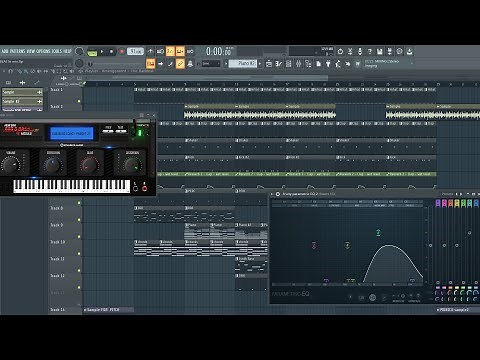Click the red knob in bass plugin

tap(89, 164)
